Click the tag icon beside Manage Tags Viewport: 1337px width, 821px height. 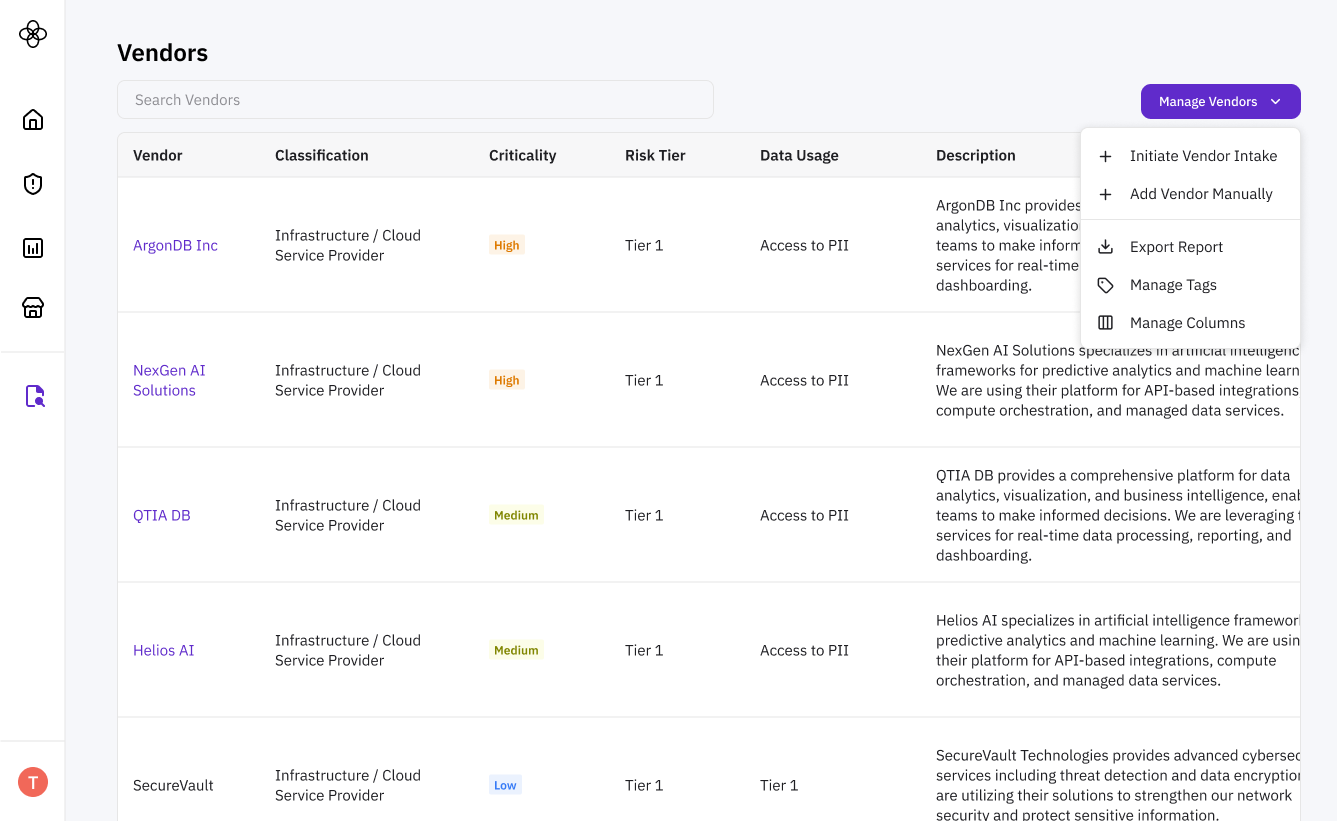[x=1105, y=285]
